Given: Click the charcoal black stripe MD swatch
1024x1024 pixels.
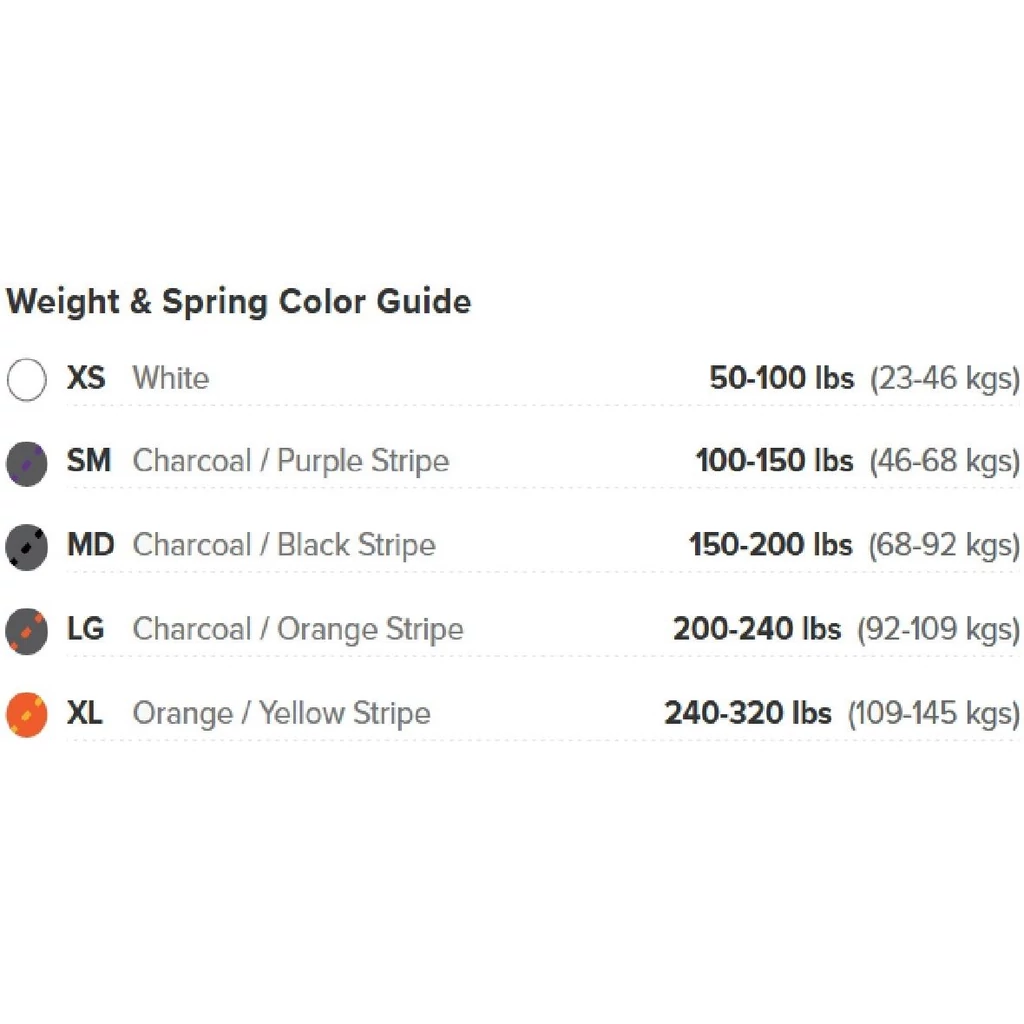Looking at the screenshot, I should click(26, 547).
